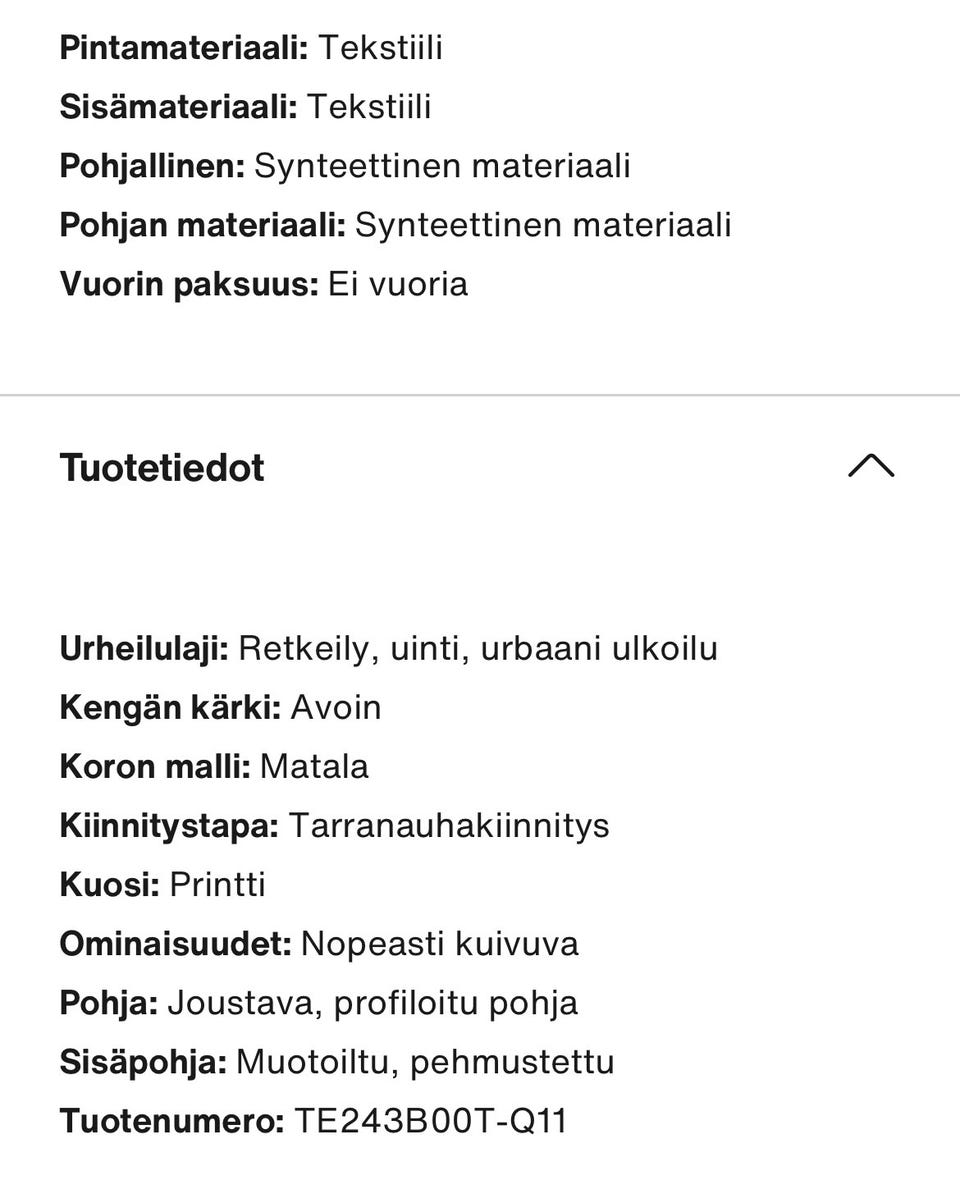This screenshot has width=960, height=1203.
Task: Select the Ominaisuudet row
Action: (x=320, y=943)
